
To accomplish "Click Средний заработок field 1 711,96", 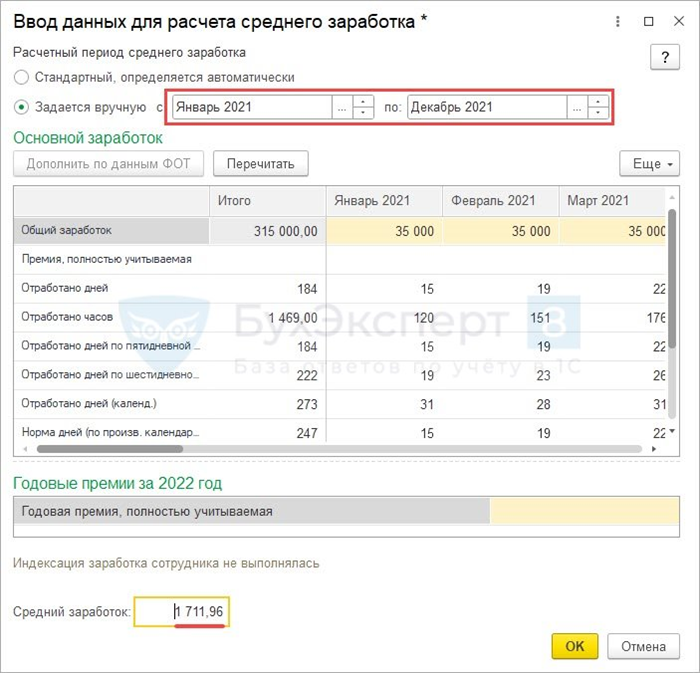I will click(182, 611).
